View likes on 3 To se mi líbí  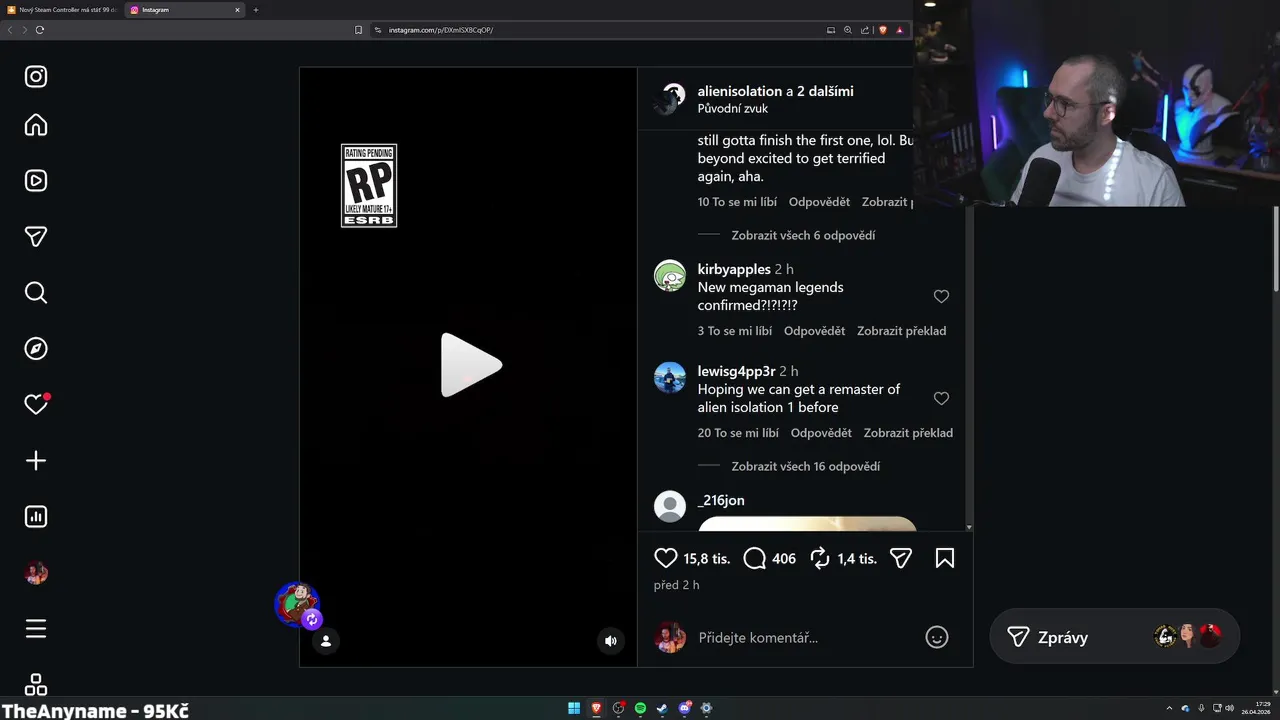(x=735, y=331)
